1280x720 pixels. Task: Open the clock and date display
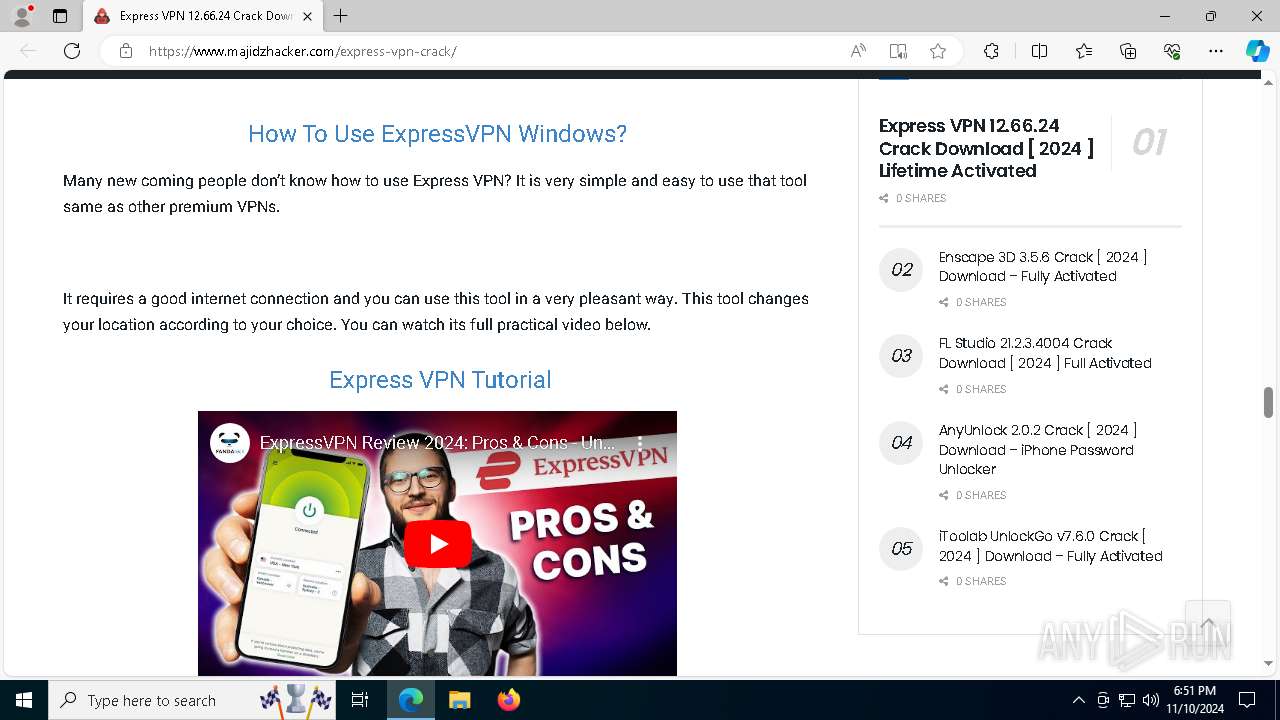(1195, 700)
